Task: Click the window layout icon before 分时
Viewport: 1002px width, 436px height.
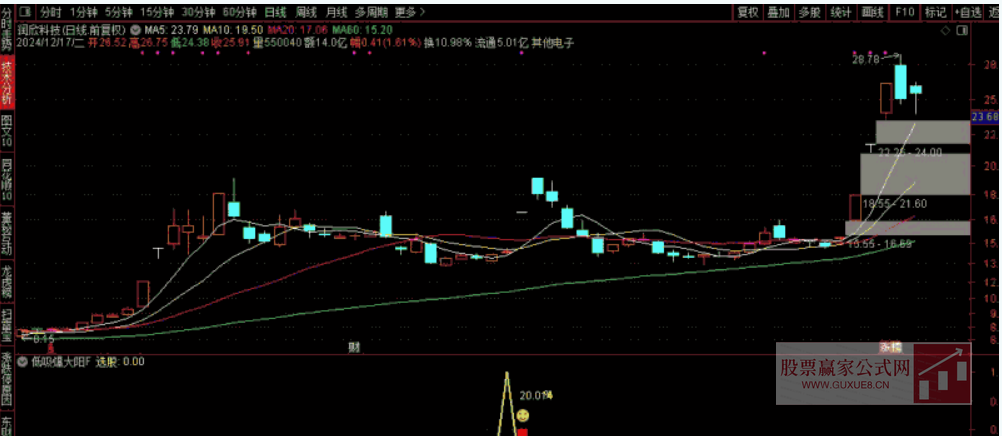Action: click(x=25, y=12)
